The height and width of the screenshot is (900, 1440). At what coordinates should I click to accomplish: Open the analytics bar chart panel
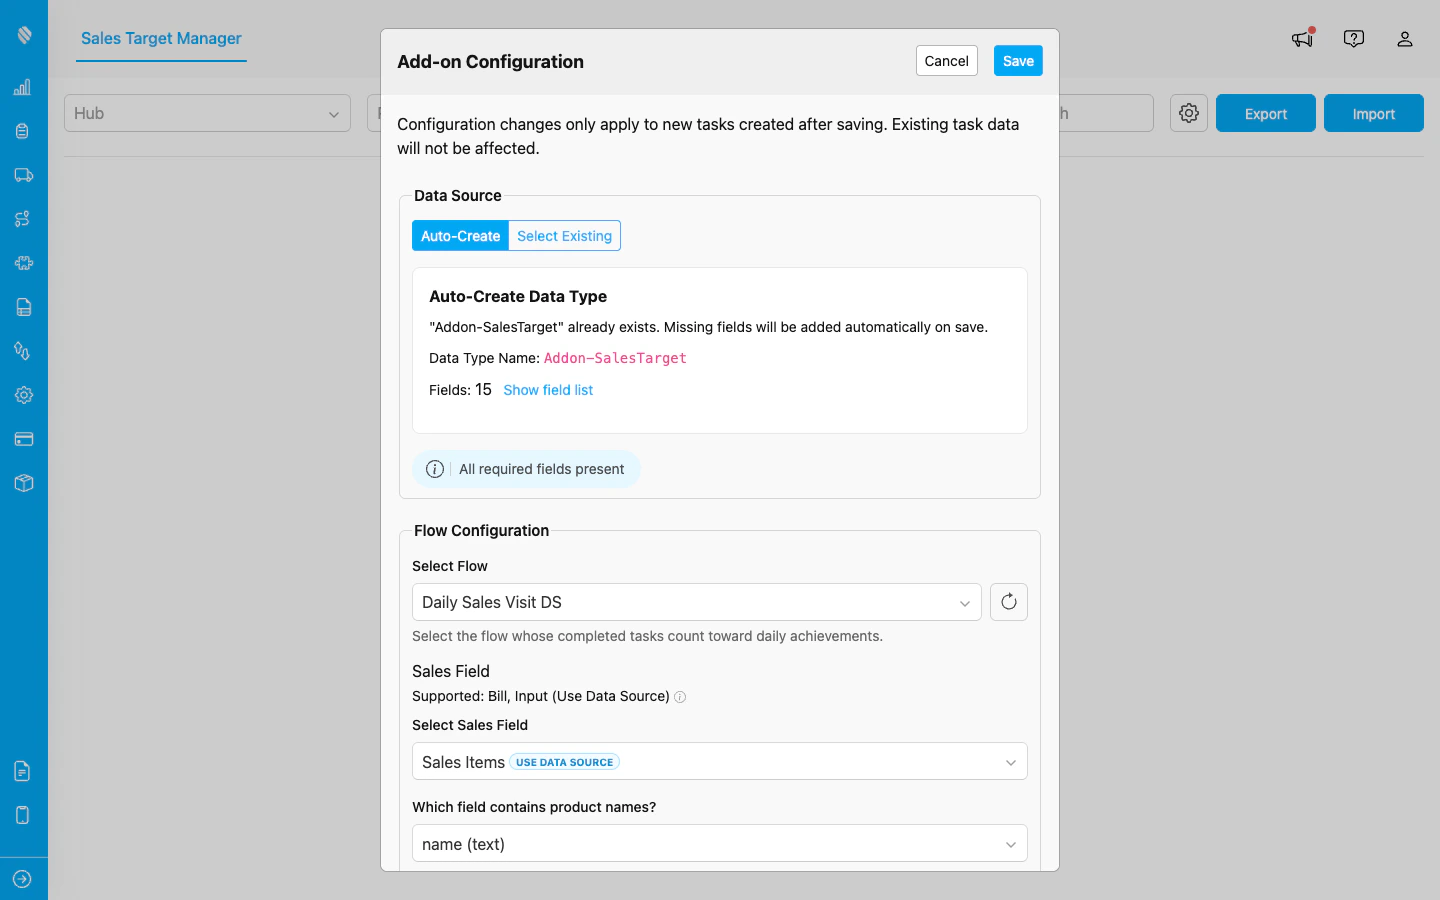click(x=23, y=87)
